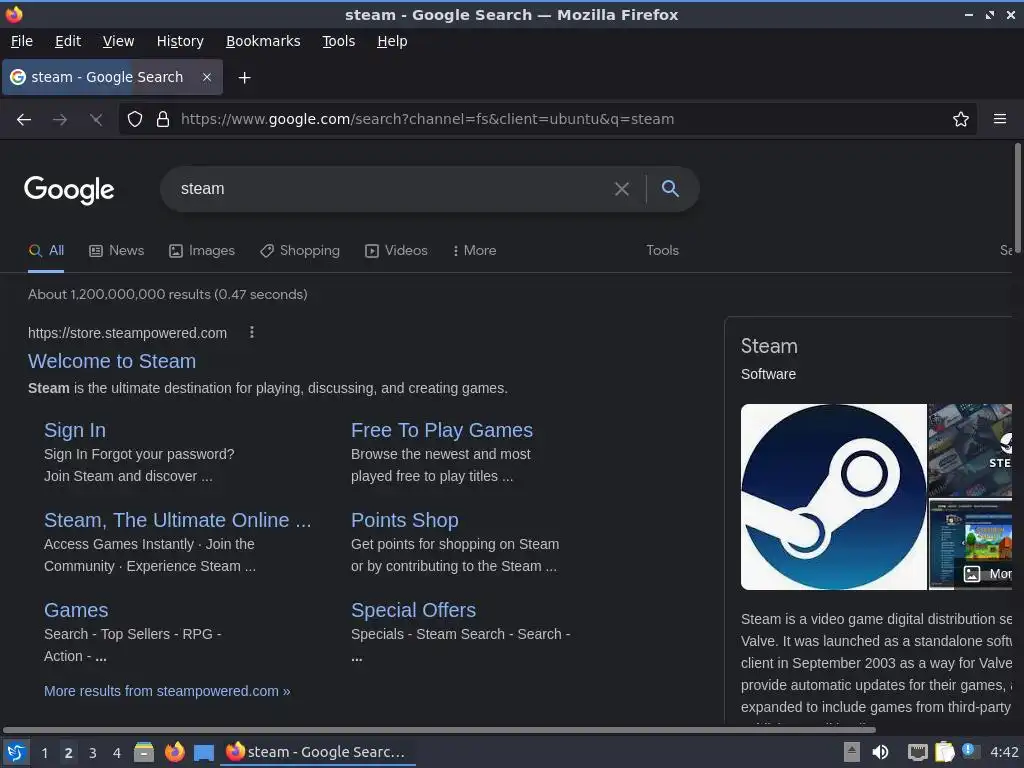The image size is (1024, 768).
Task: Click the show desktop icon in the taskbar
Action: (204, 753)
